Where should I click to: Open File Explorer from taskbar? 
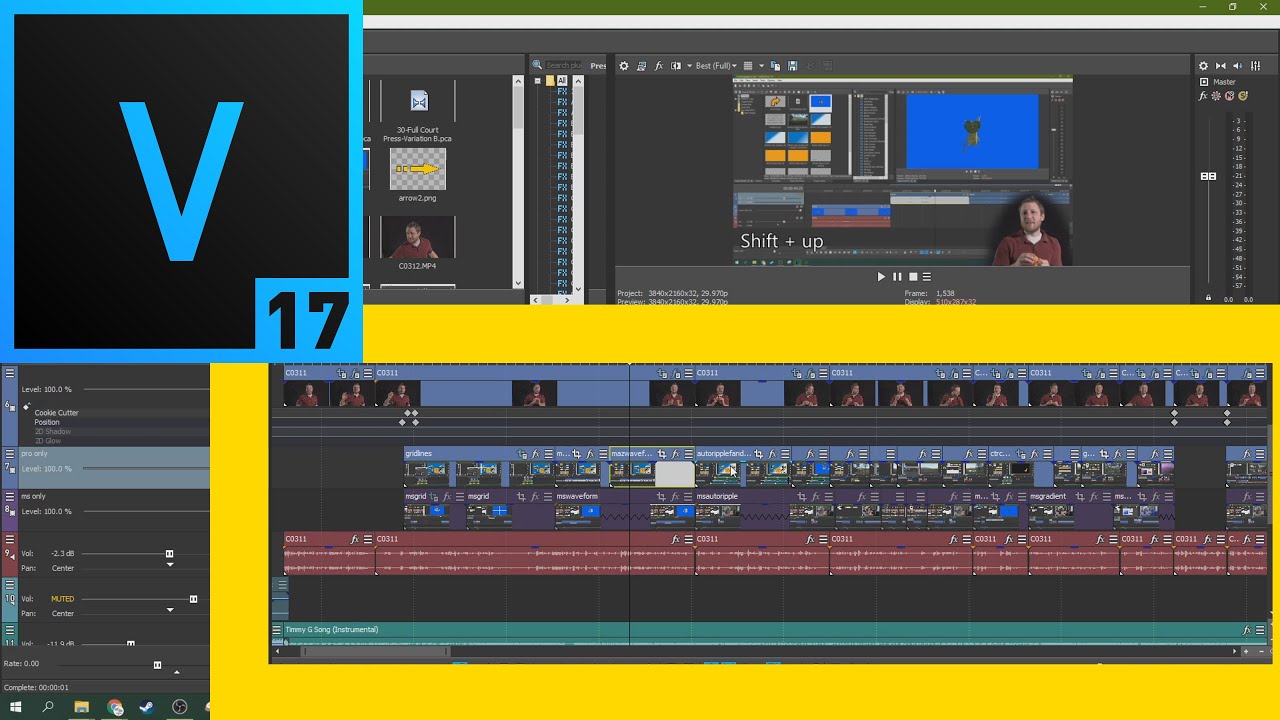pyautogui.click(x=81, y=707)
